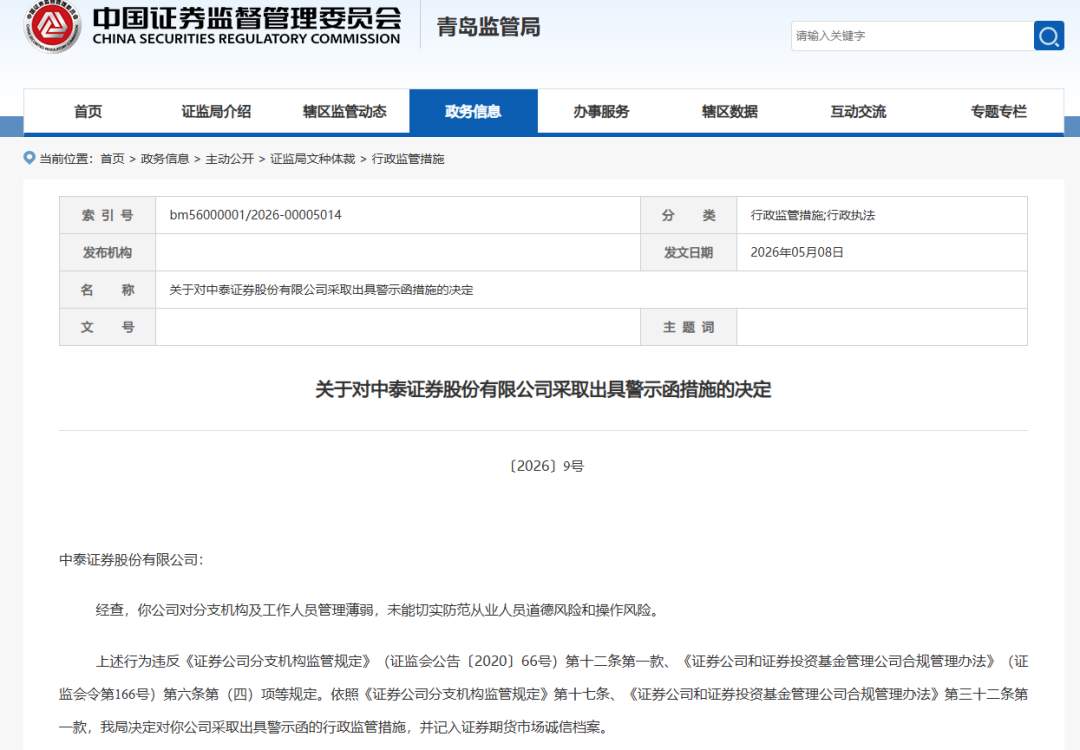This screenshot has height=750, width=1080.
Task: Open the 办事服务 navigation tab
Action: click(x=601, y=112)
